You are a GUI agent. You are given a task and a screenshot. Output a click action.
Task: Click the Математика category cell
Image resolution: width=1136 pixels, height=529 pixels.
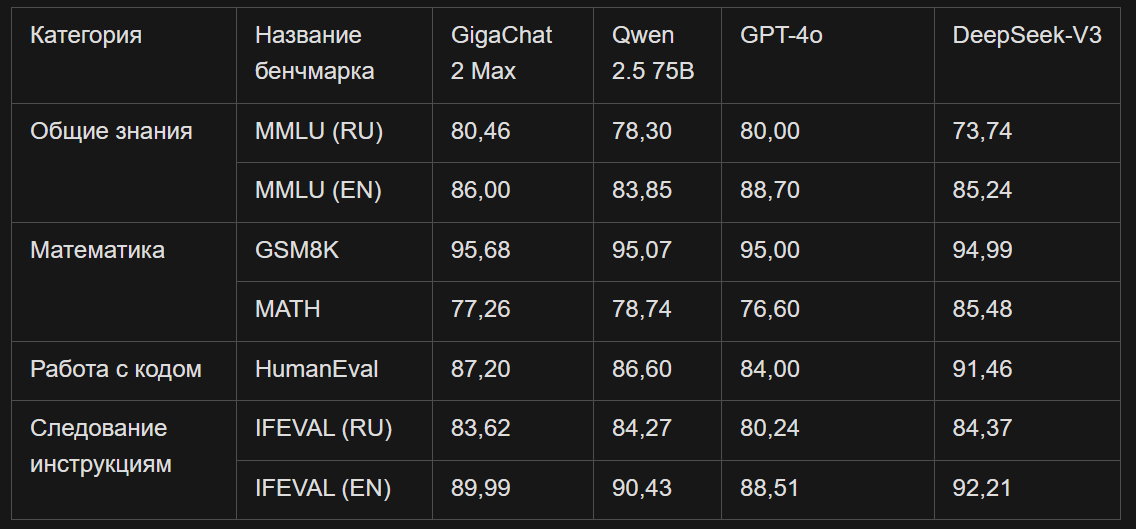coord(124,281)
